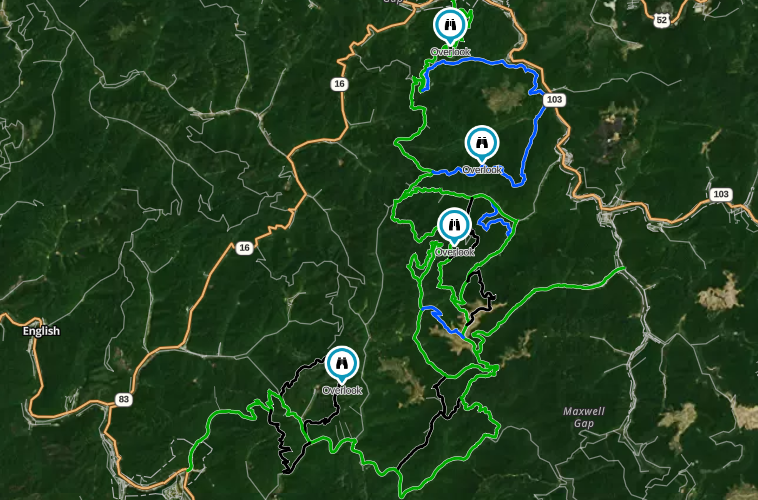
Task: Select the southern Route 16 shield above Route 83
Action: tap(245, 248)
